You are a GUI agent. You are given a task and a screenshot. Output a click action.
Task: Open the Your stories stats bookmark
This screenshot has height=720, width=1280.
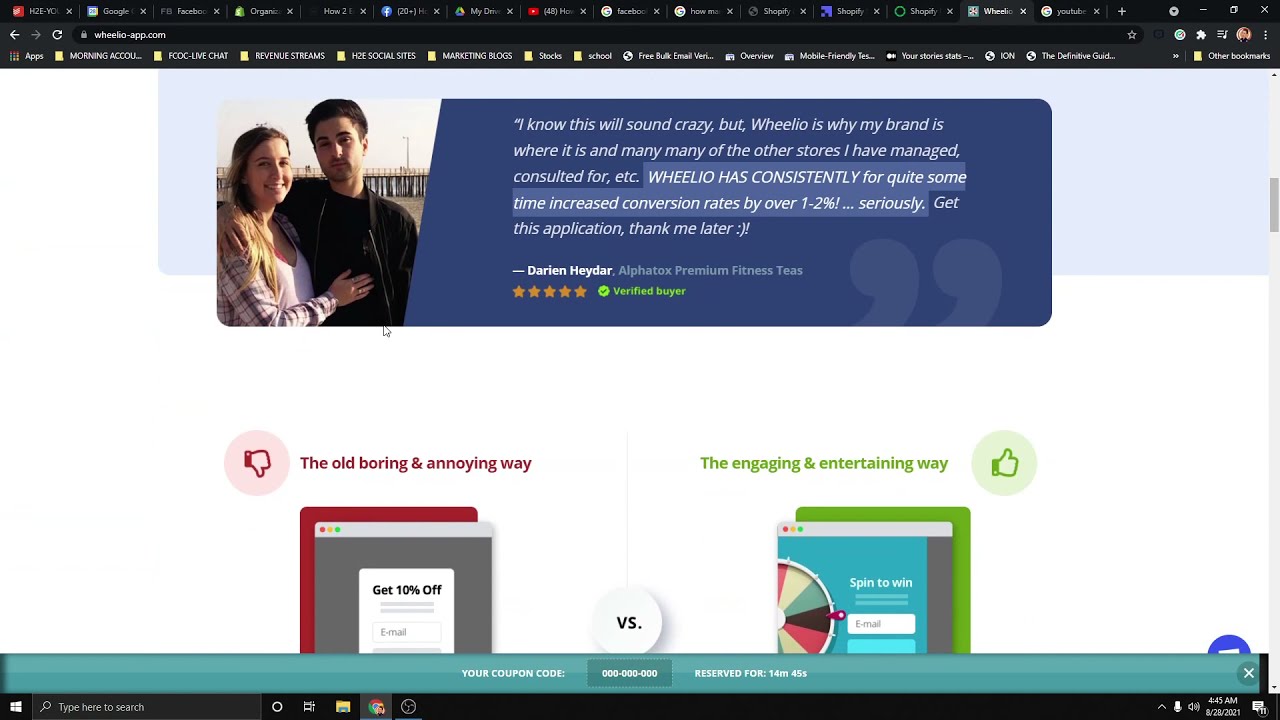(929, 56)
